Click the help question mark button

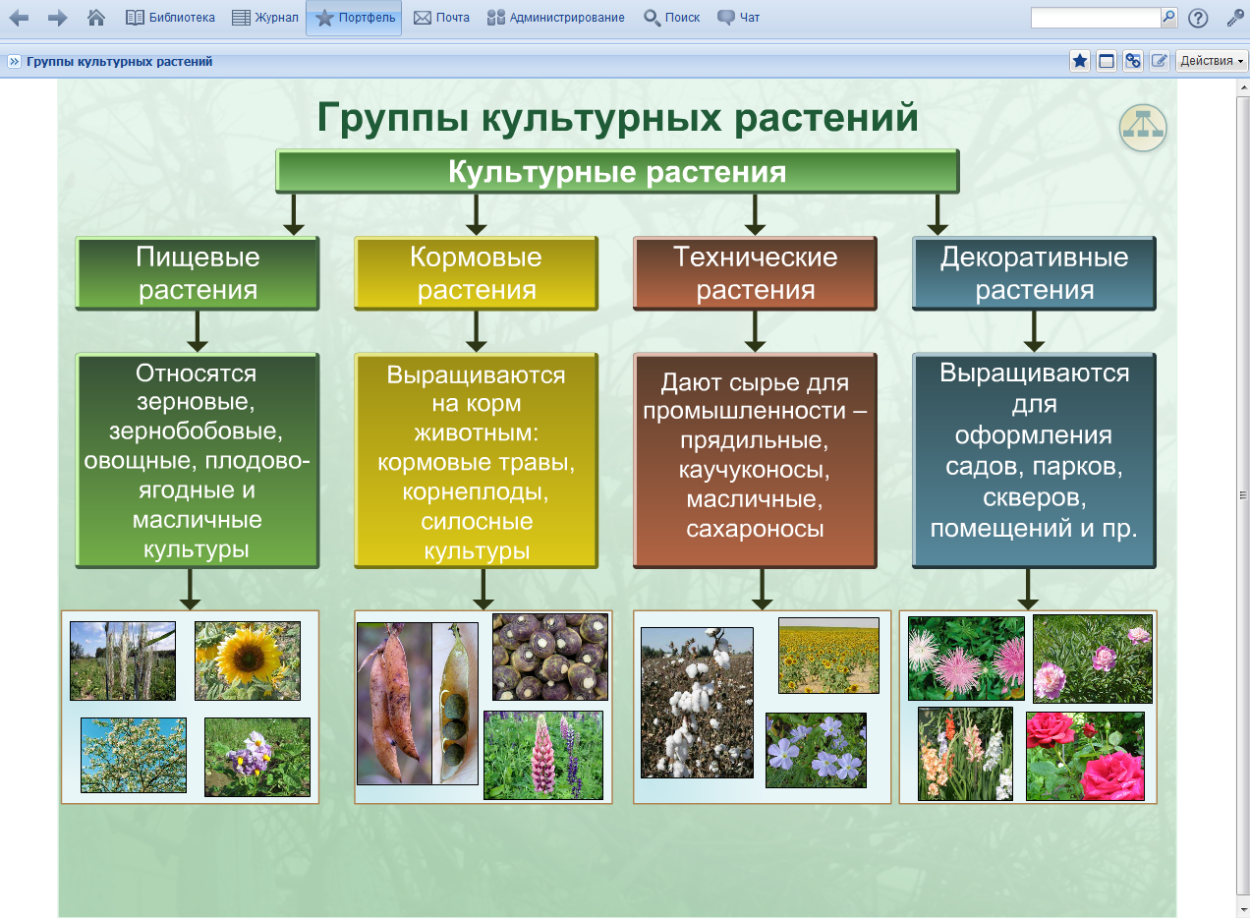click(1199, 18)
